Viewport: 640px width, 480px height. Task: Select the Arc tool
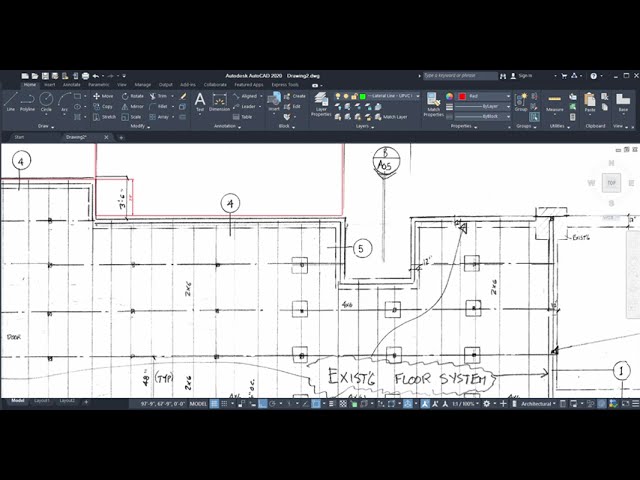[x=64, y=102]
